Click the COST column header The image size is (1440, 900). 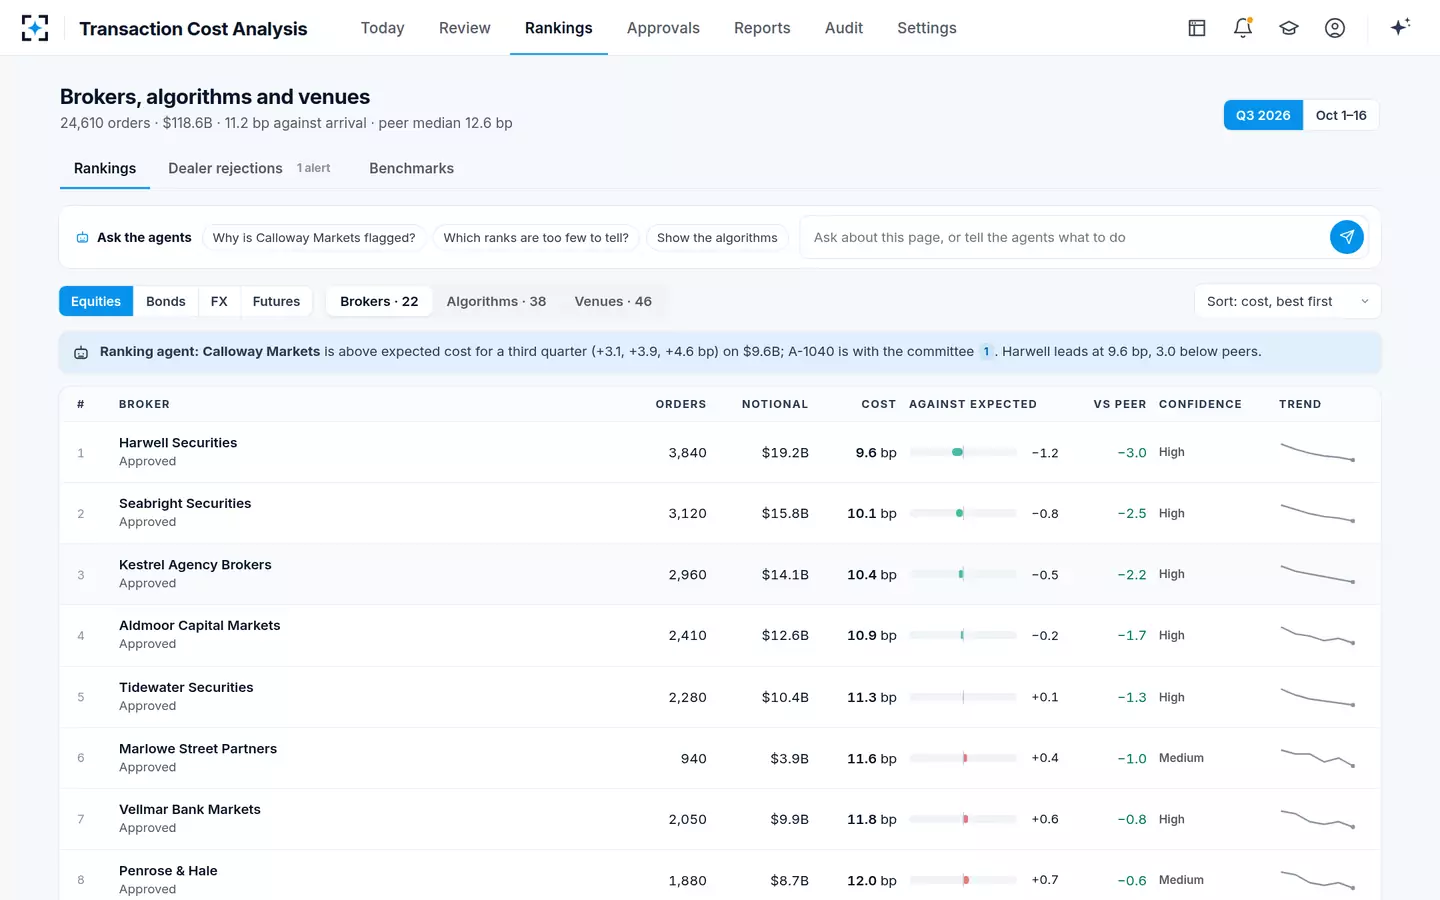(879, 404)
